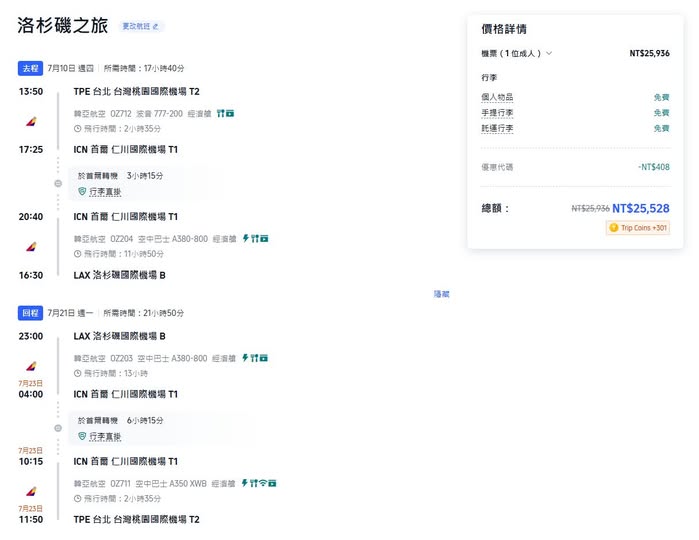The image size is (699, 540).
Task: Click the Asiana Airlines logo for flight OZ204
Action: pyautogui.click(x=31, y=246)
